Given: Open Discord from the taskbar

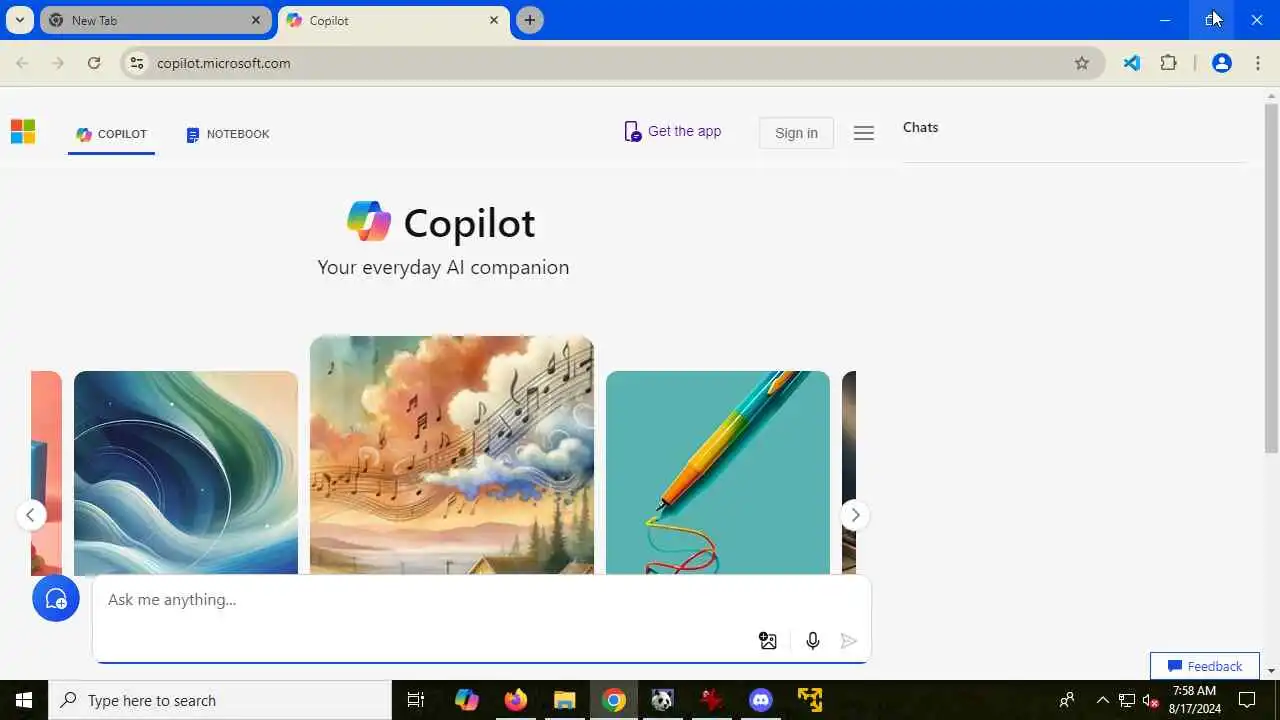Looking at the screenshot, I should 761,700.
